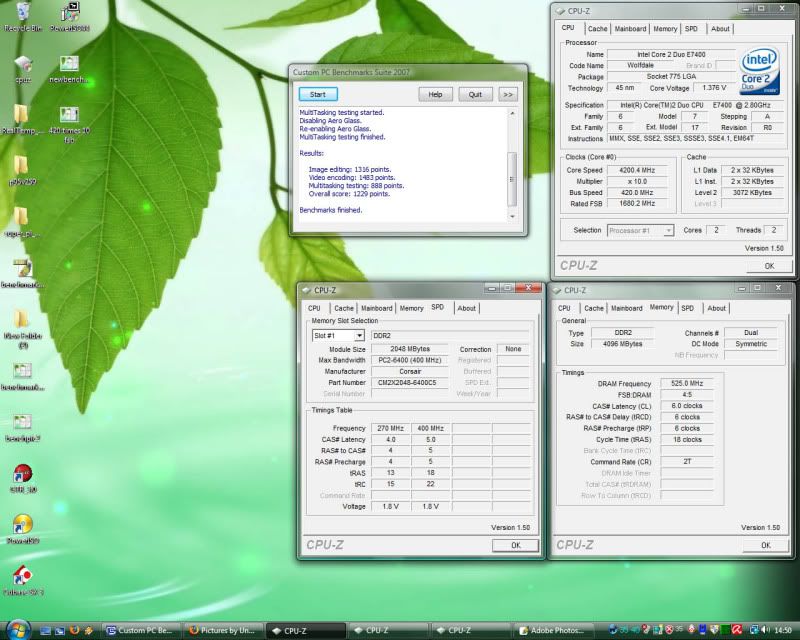Image resolution: width=800 pixels, height=640 pixels.
Task: Open the Memory Slot Selection dropdown
Action: (338, 336)
